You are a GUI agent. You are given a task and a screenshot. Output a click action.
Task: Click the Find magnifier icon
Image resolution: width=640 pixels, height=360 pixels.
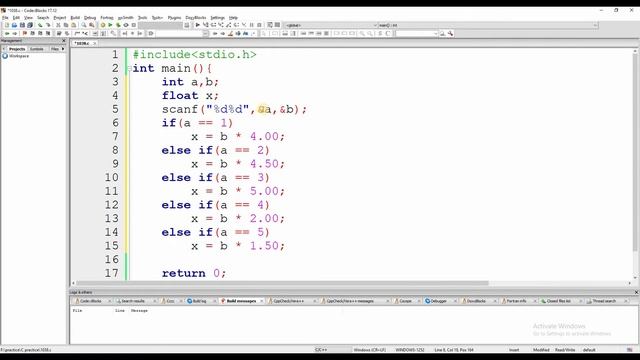[84, 25]
